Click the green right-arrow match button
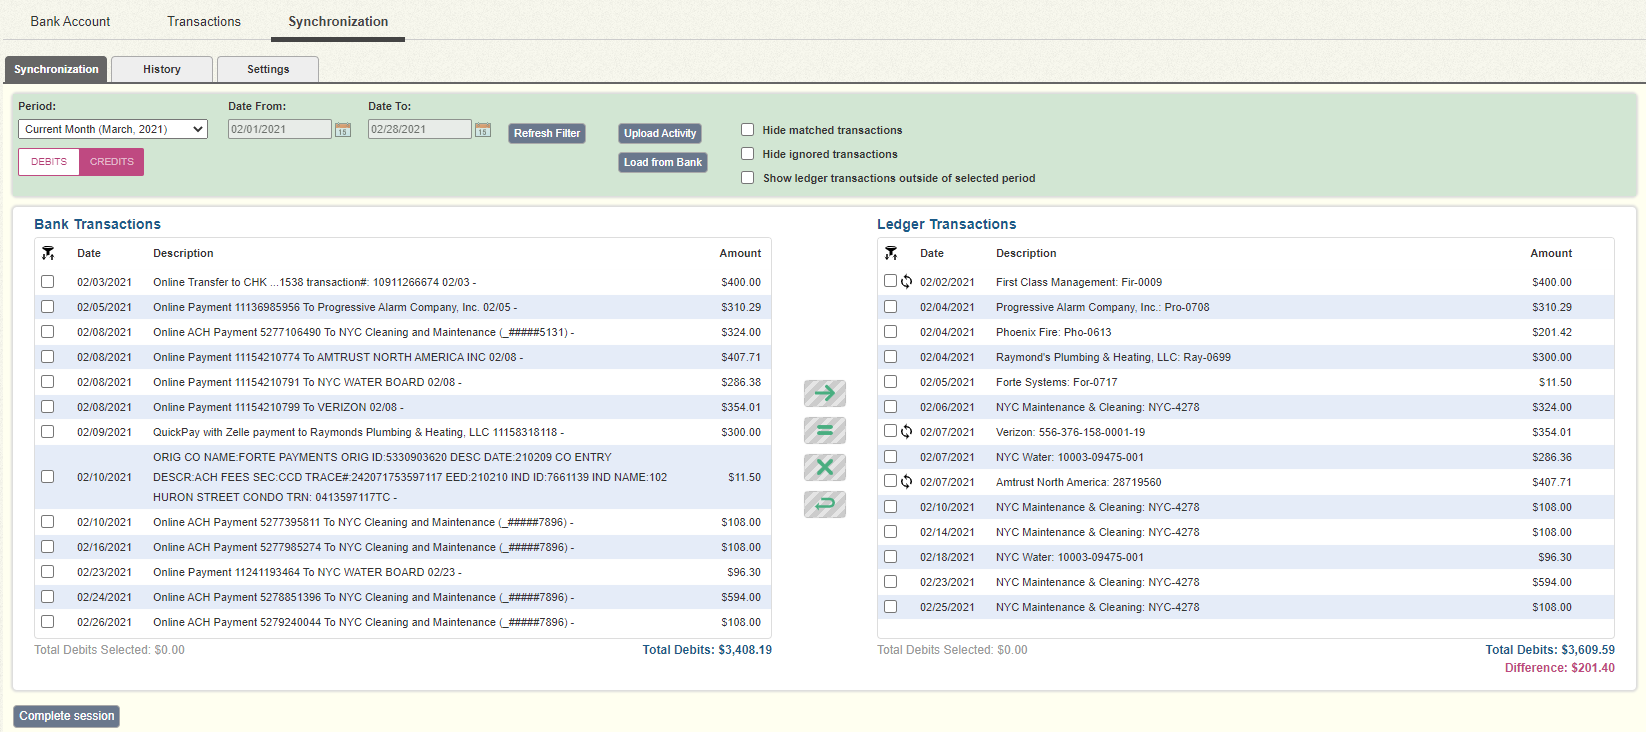Viewport: 1646px width, 732px height. pyautogui.click(x=825, y=394)
